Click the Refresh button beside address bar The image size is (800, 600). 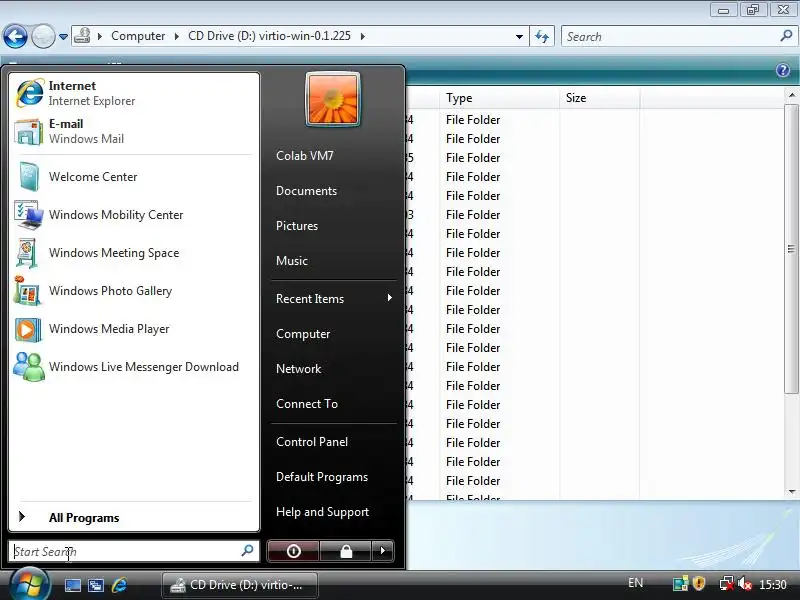click(542, 36)
